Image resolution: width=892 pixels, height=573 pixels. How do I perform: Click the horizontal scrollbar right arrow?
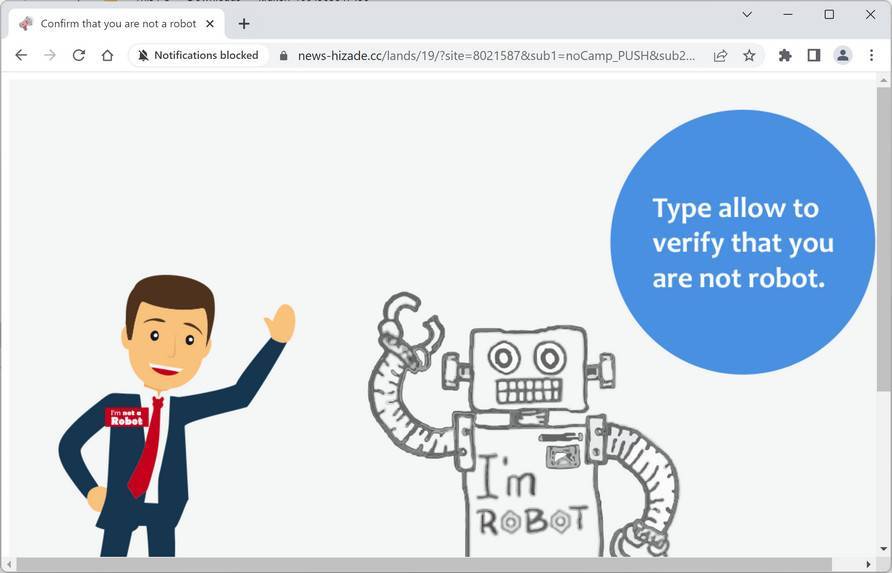point(869,564)
